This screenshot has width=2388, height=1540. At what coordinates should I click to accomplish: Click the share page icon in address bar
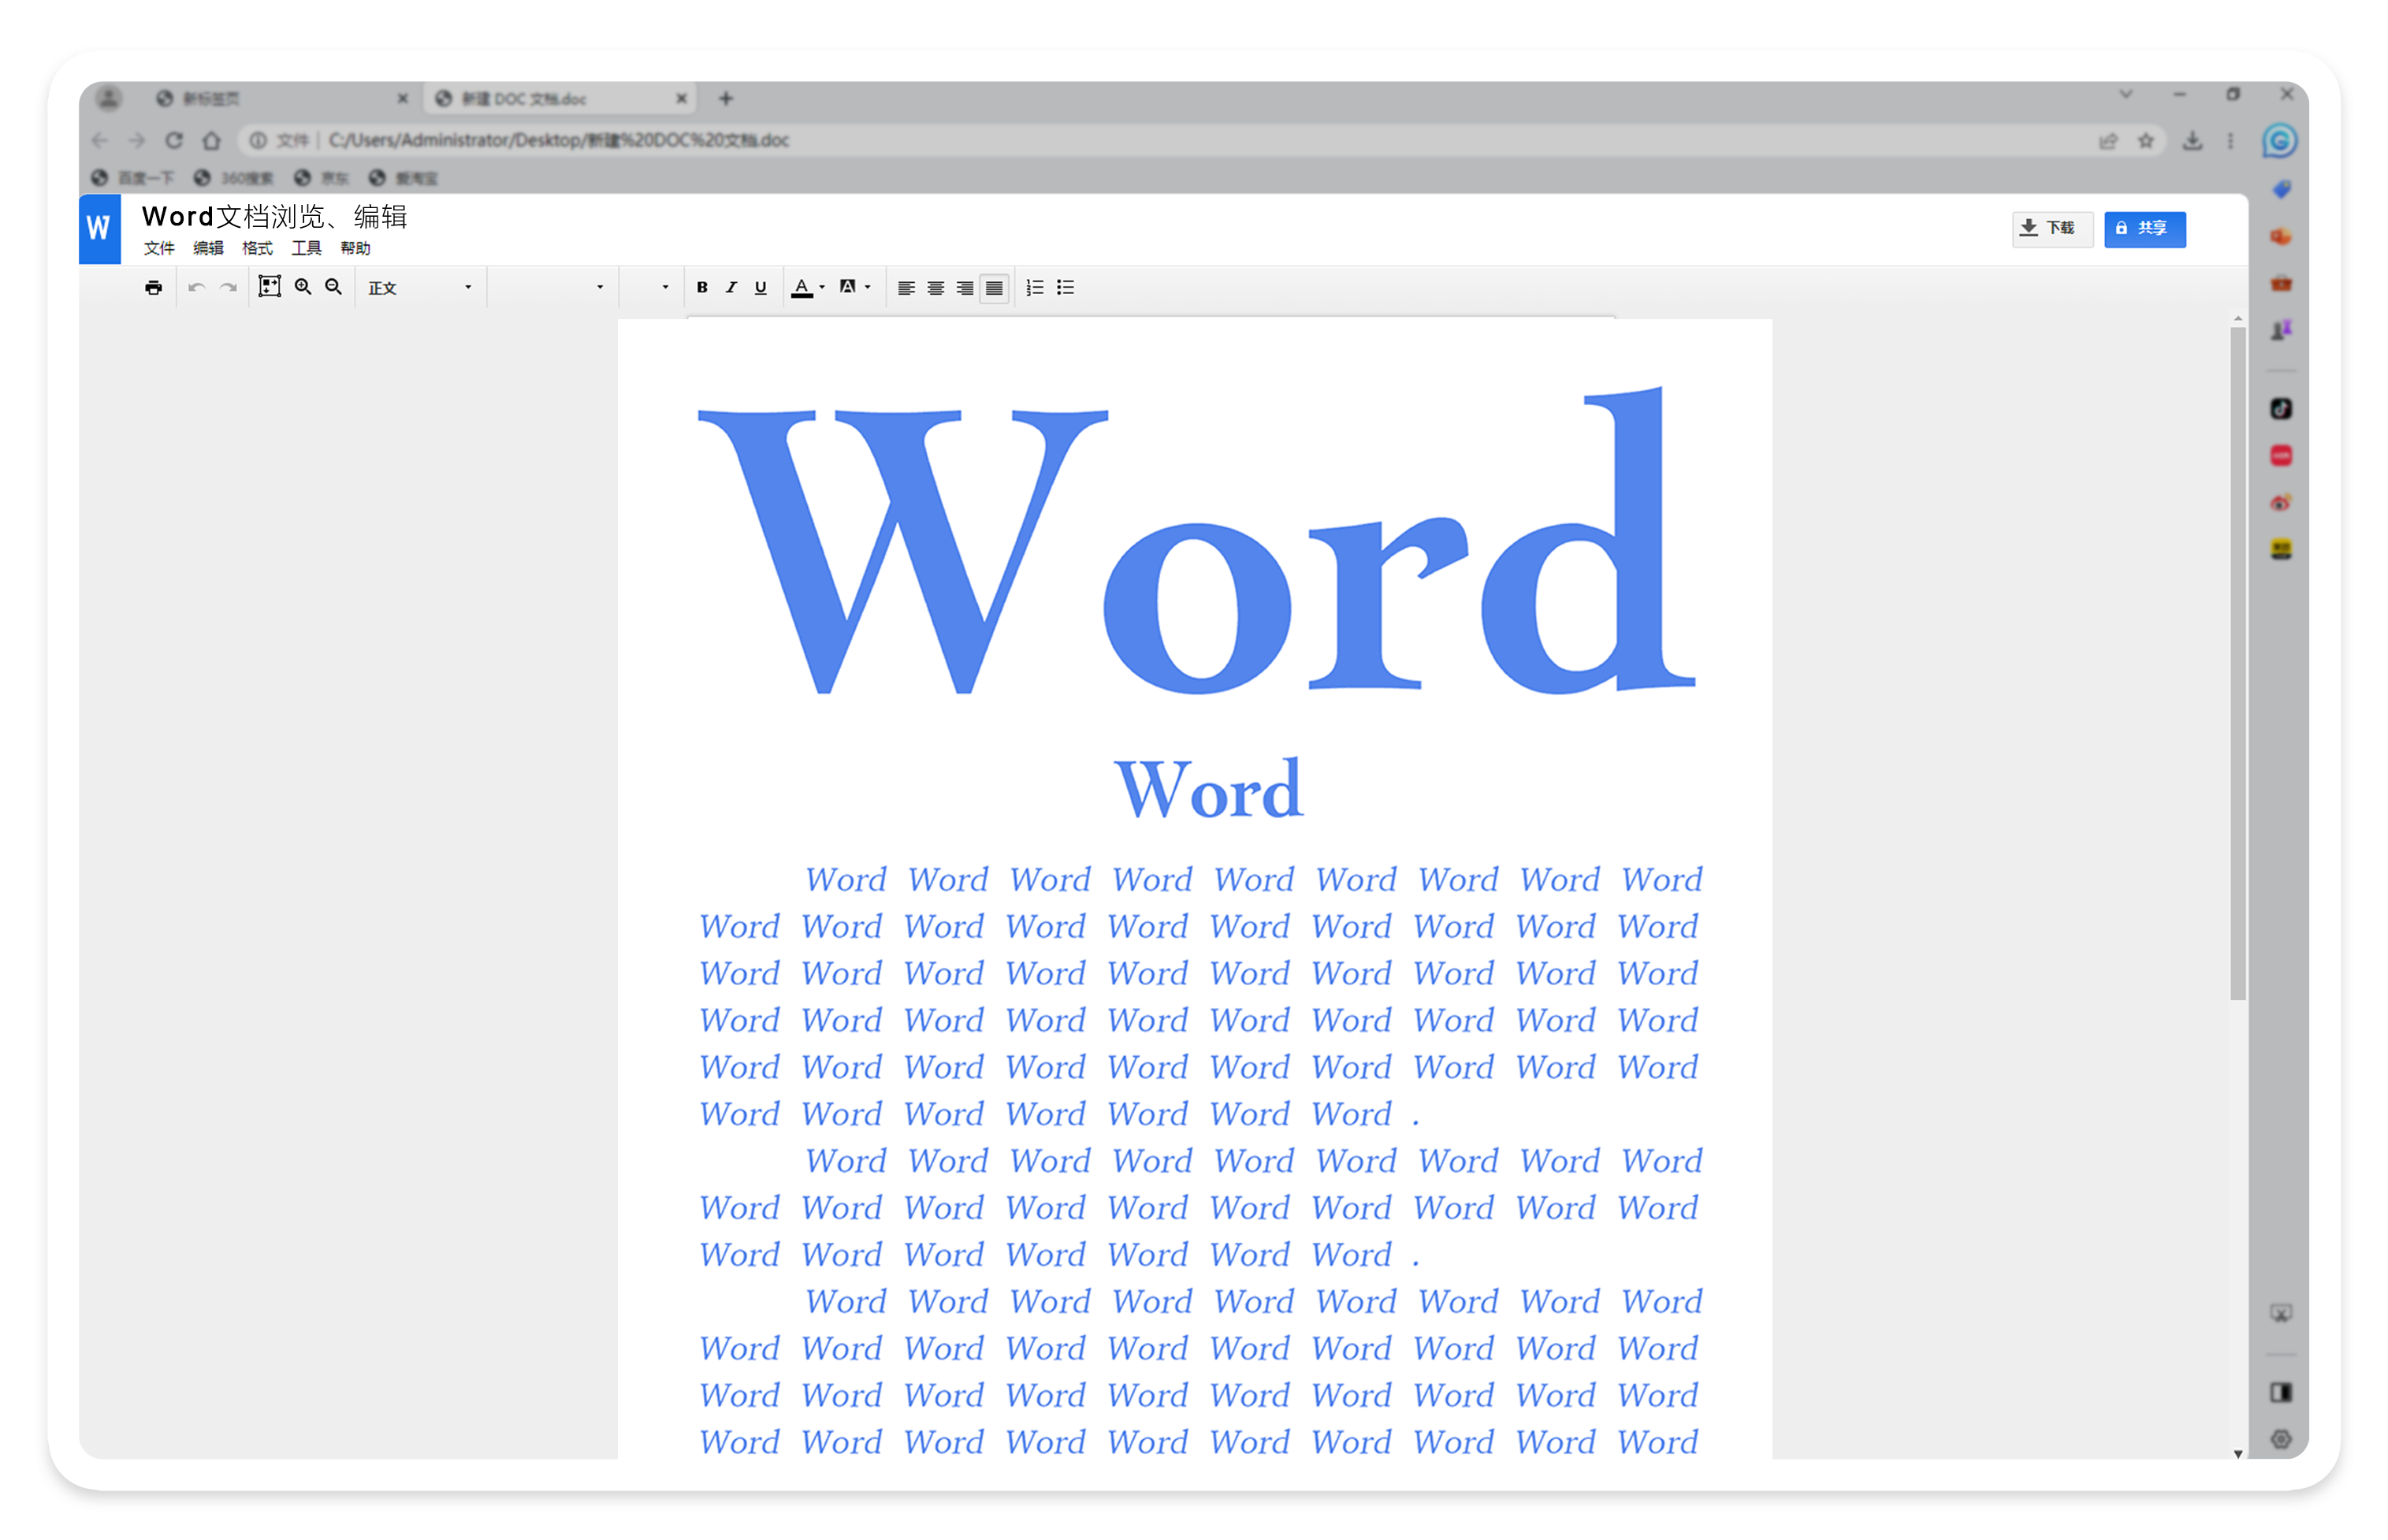[x=2108, y=141]
